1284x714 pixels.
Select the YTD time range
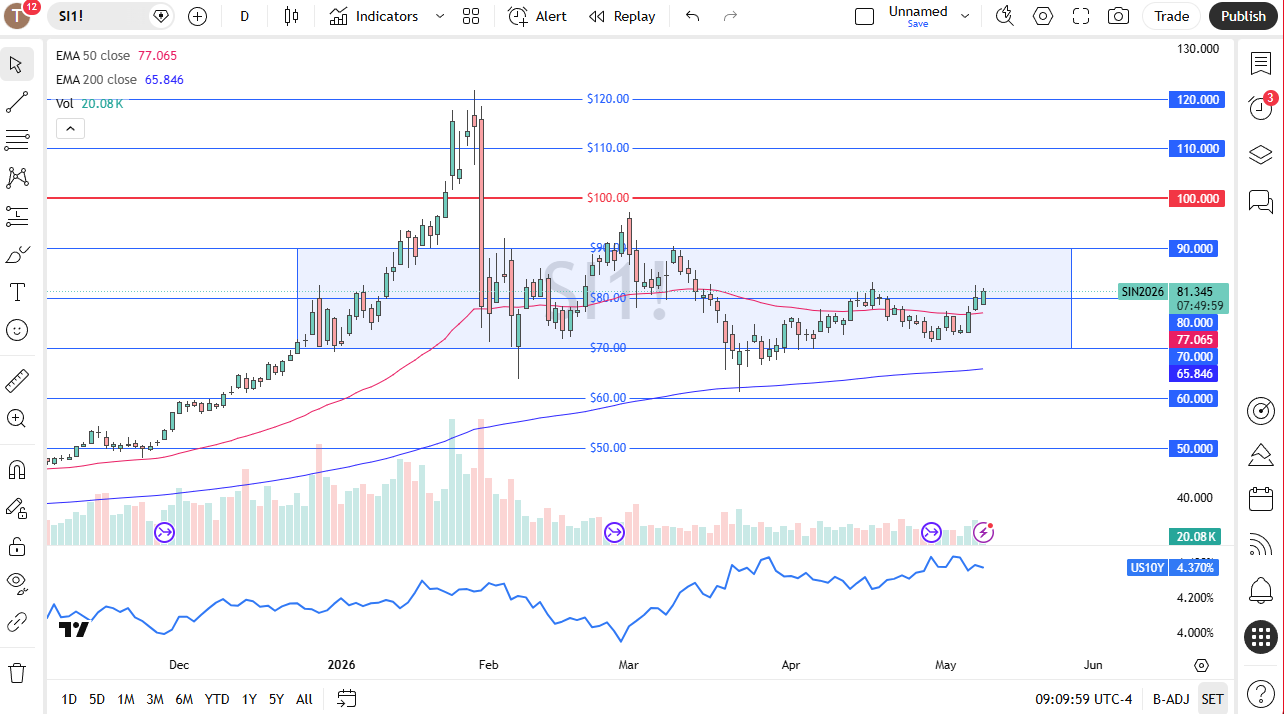click(x=216, y=699)
